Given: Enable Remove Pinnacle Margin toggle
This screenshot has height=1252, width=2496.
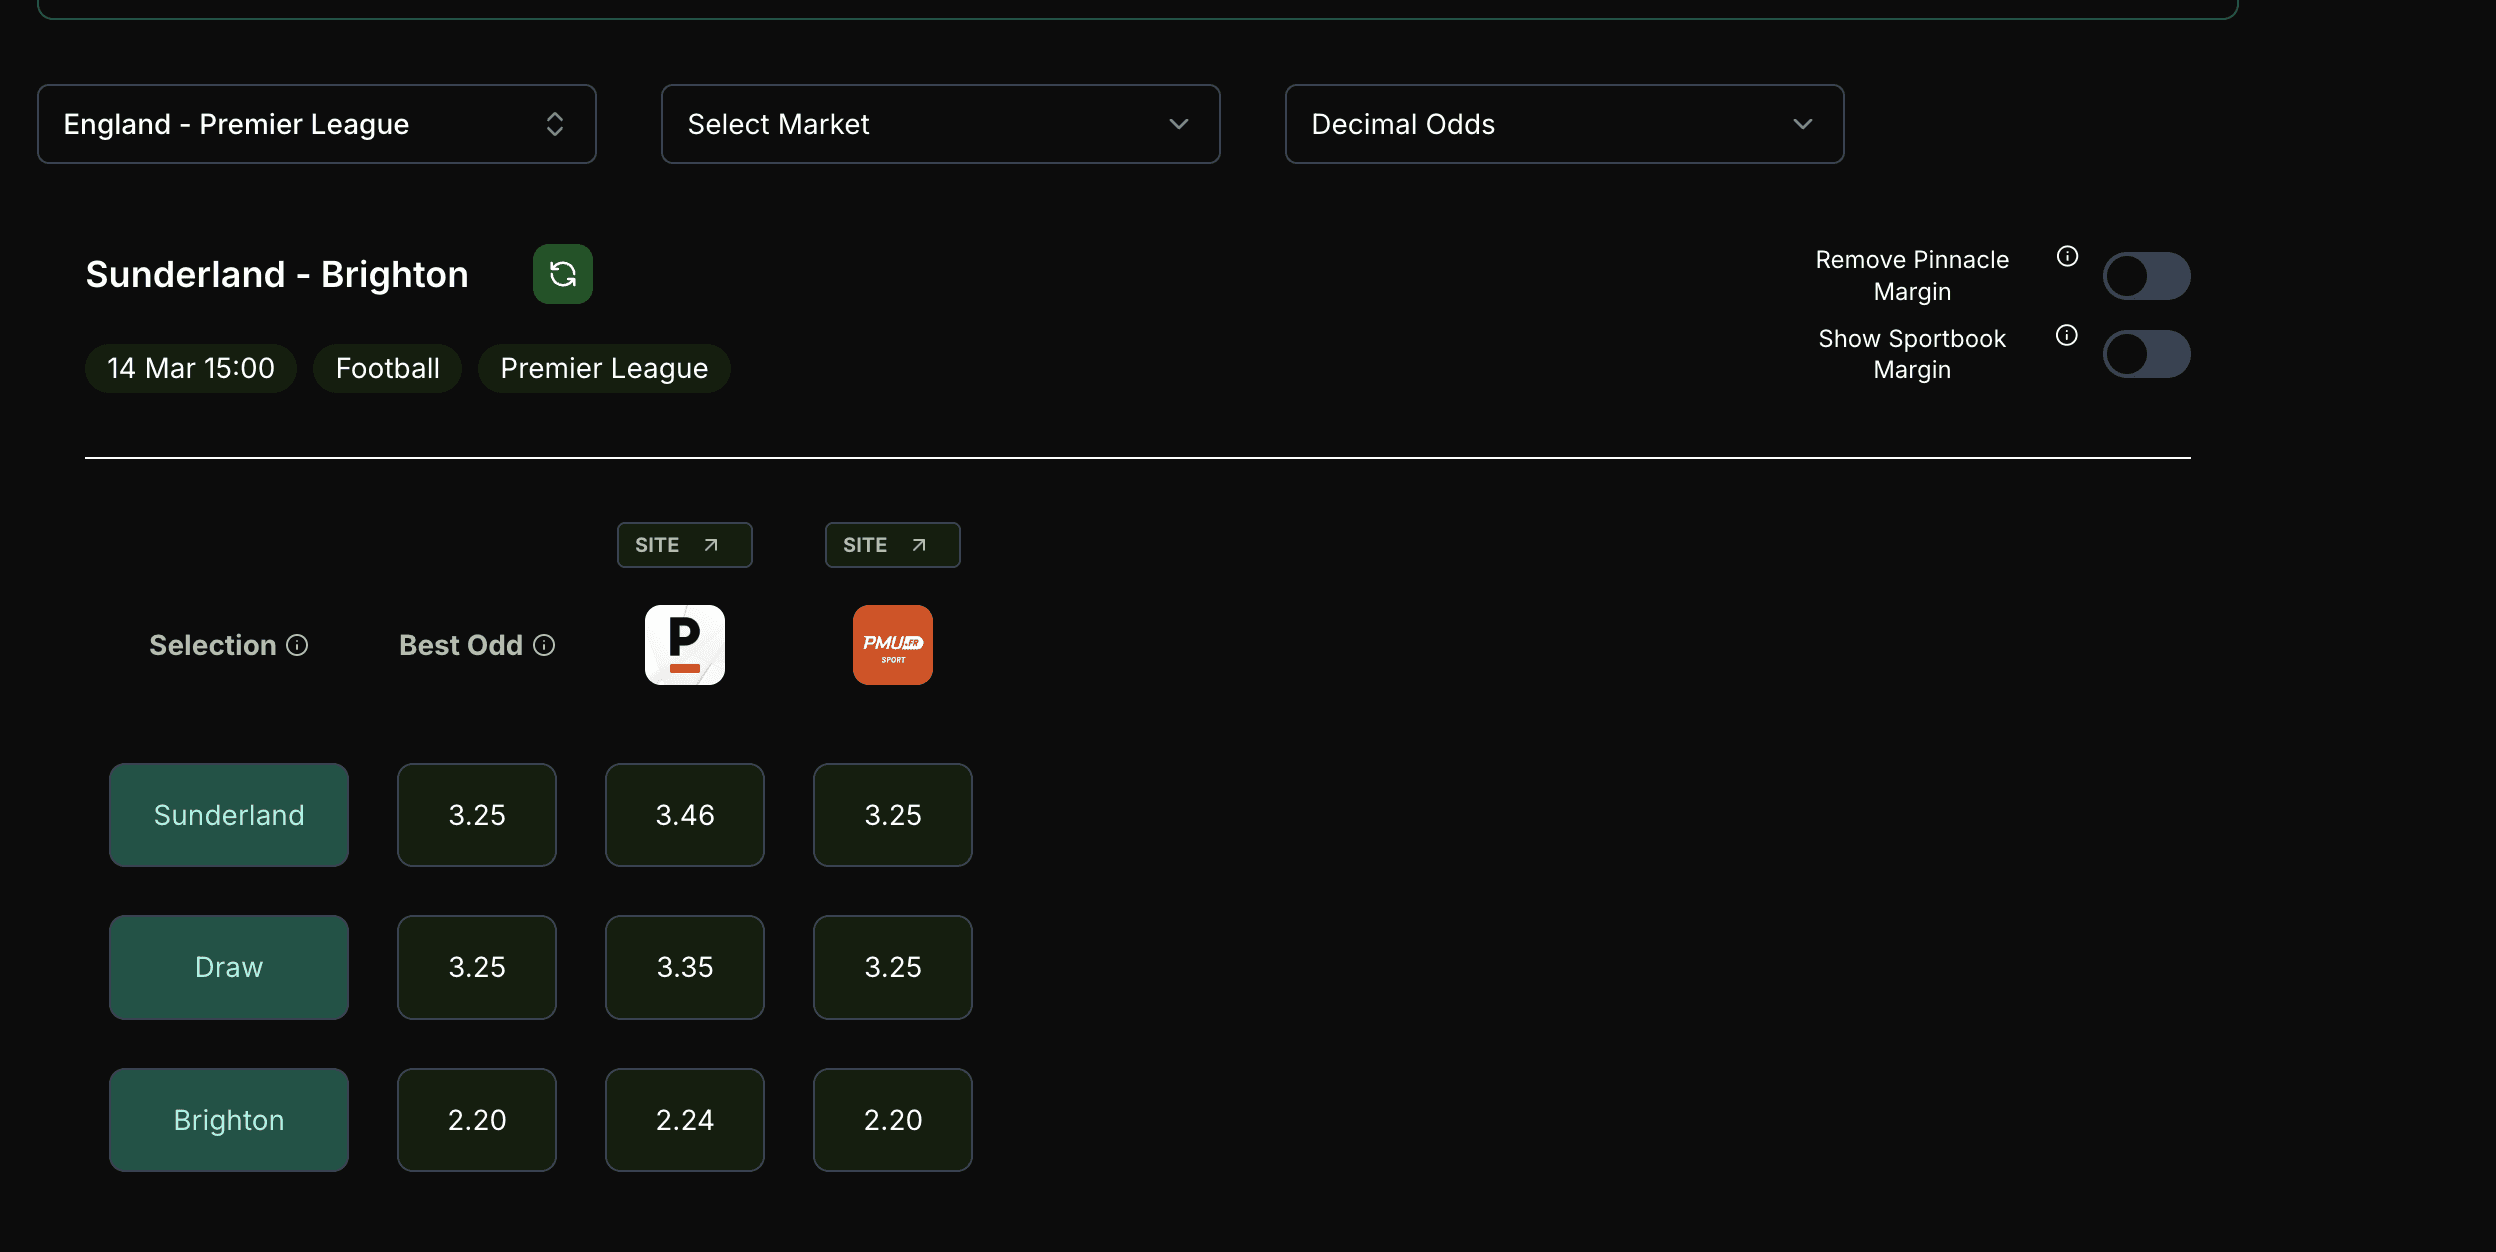Looking at the screenshot, I should (2146, 276).
